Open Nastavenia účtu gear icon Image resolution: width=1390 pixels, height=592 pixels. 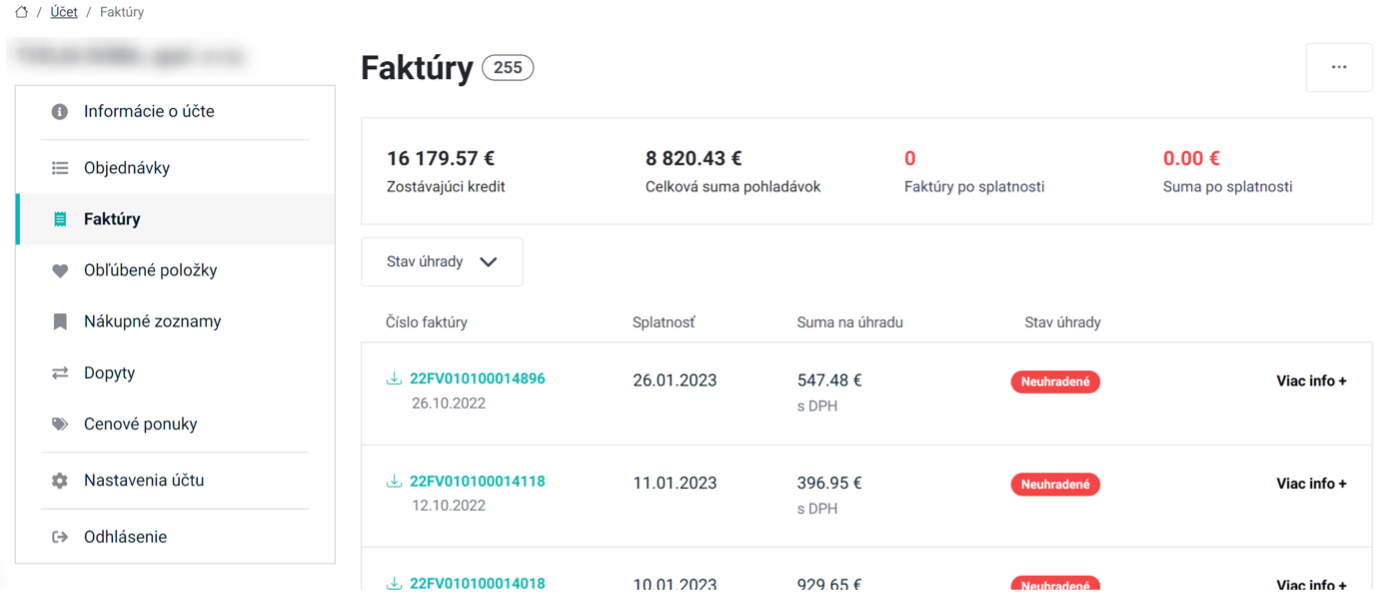click(x=60, y=480)
